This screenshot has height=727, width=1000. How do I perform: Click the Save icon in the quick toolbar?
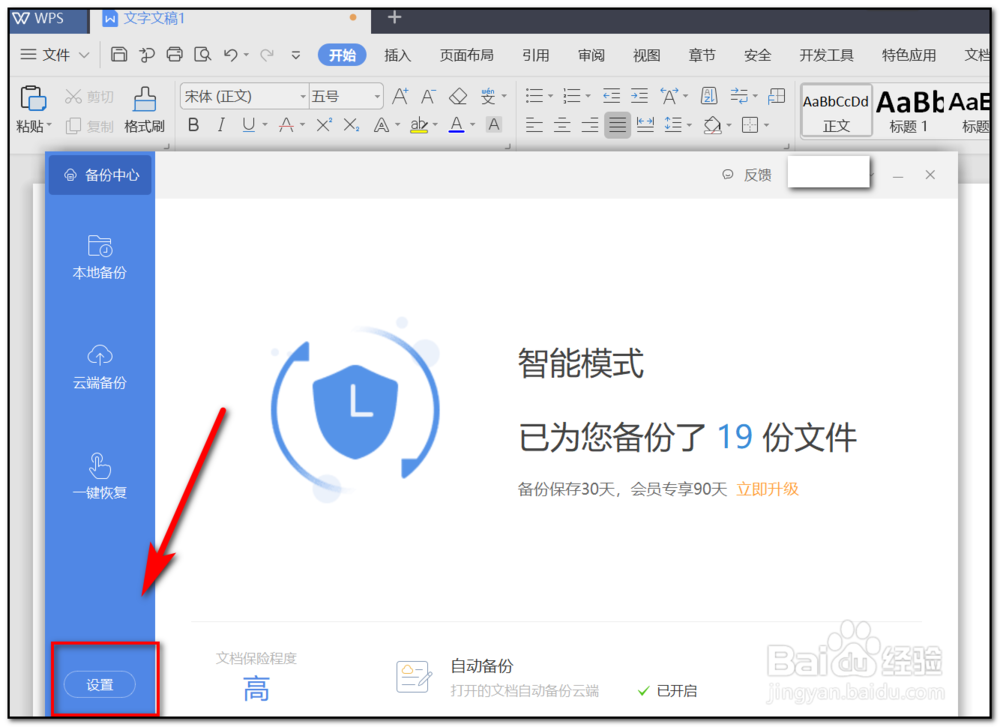click(119, 55)
